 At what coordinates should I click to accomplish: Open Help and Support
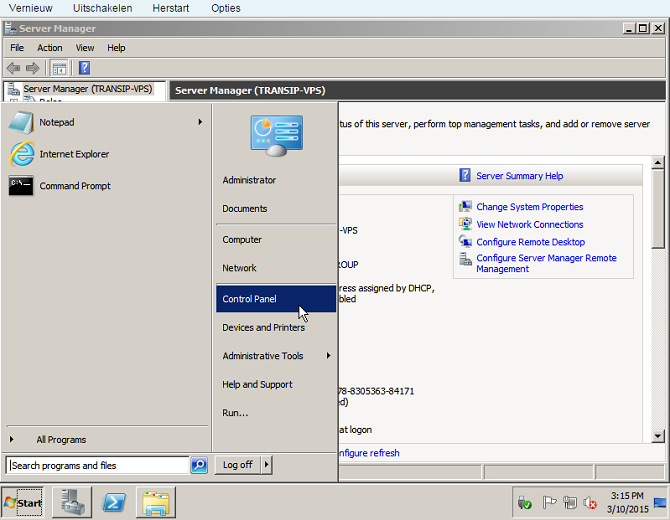(x=276, y=385)
